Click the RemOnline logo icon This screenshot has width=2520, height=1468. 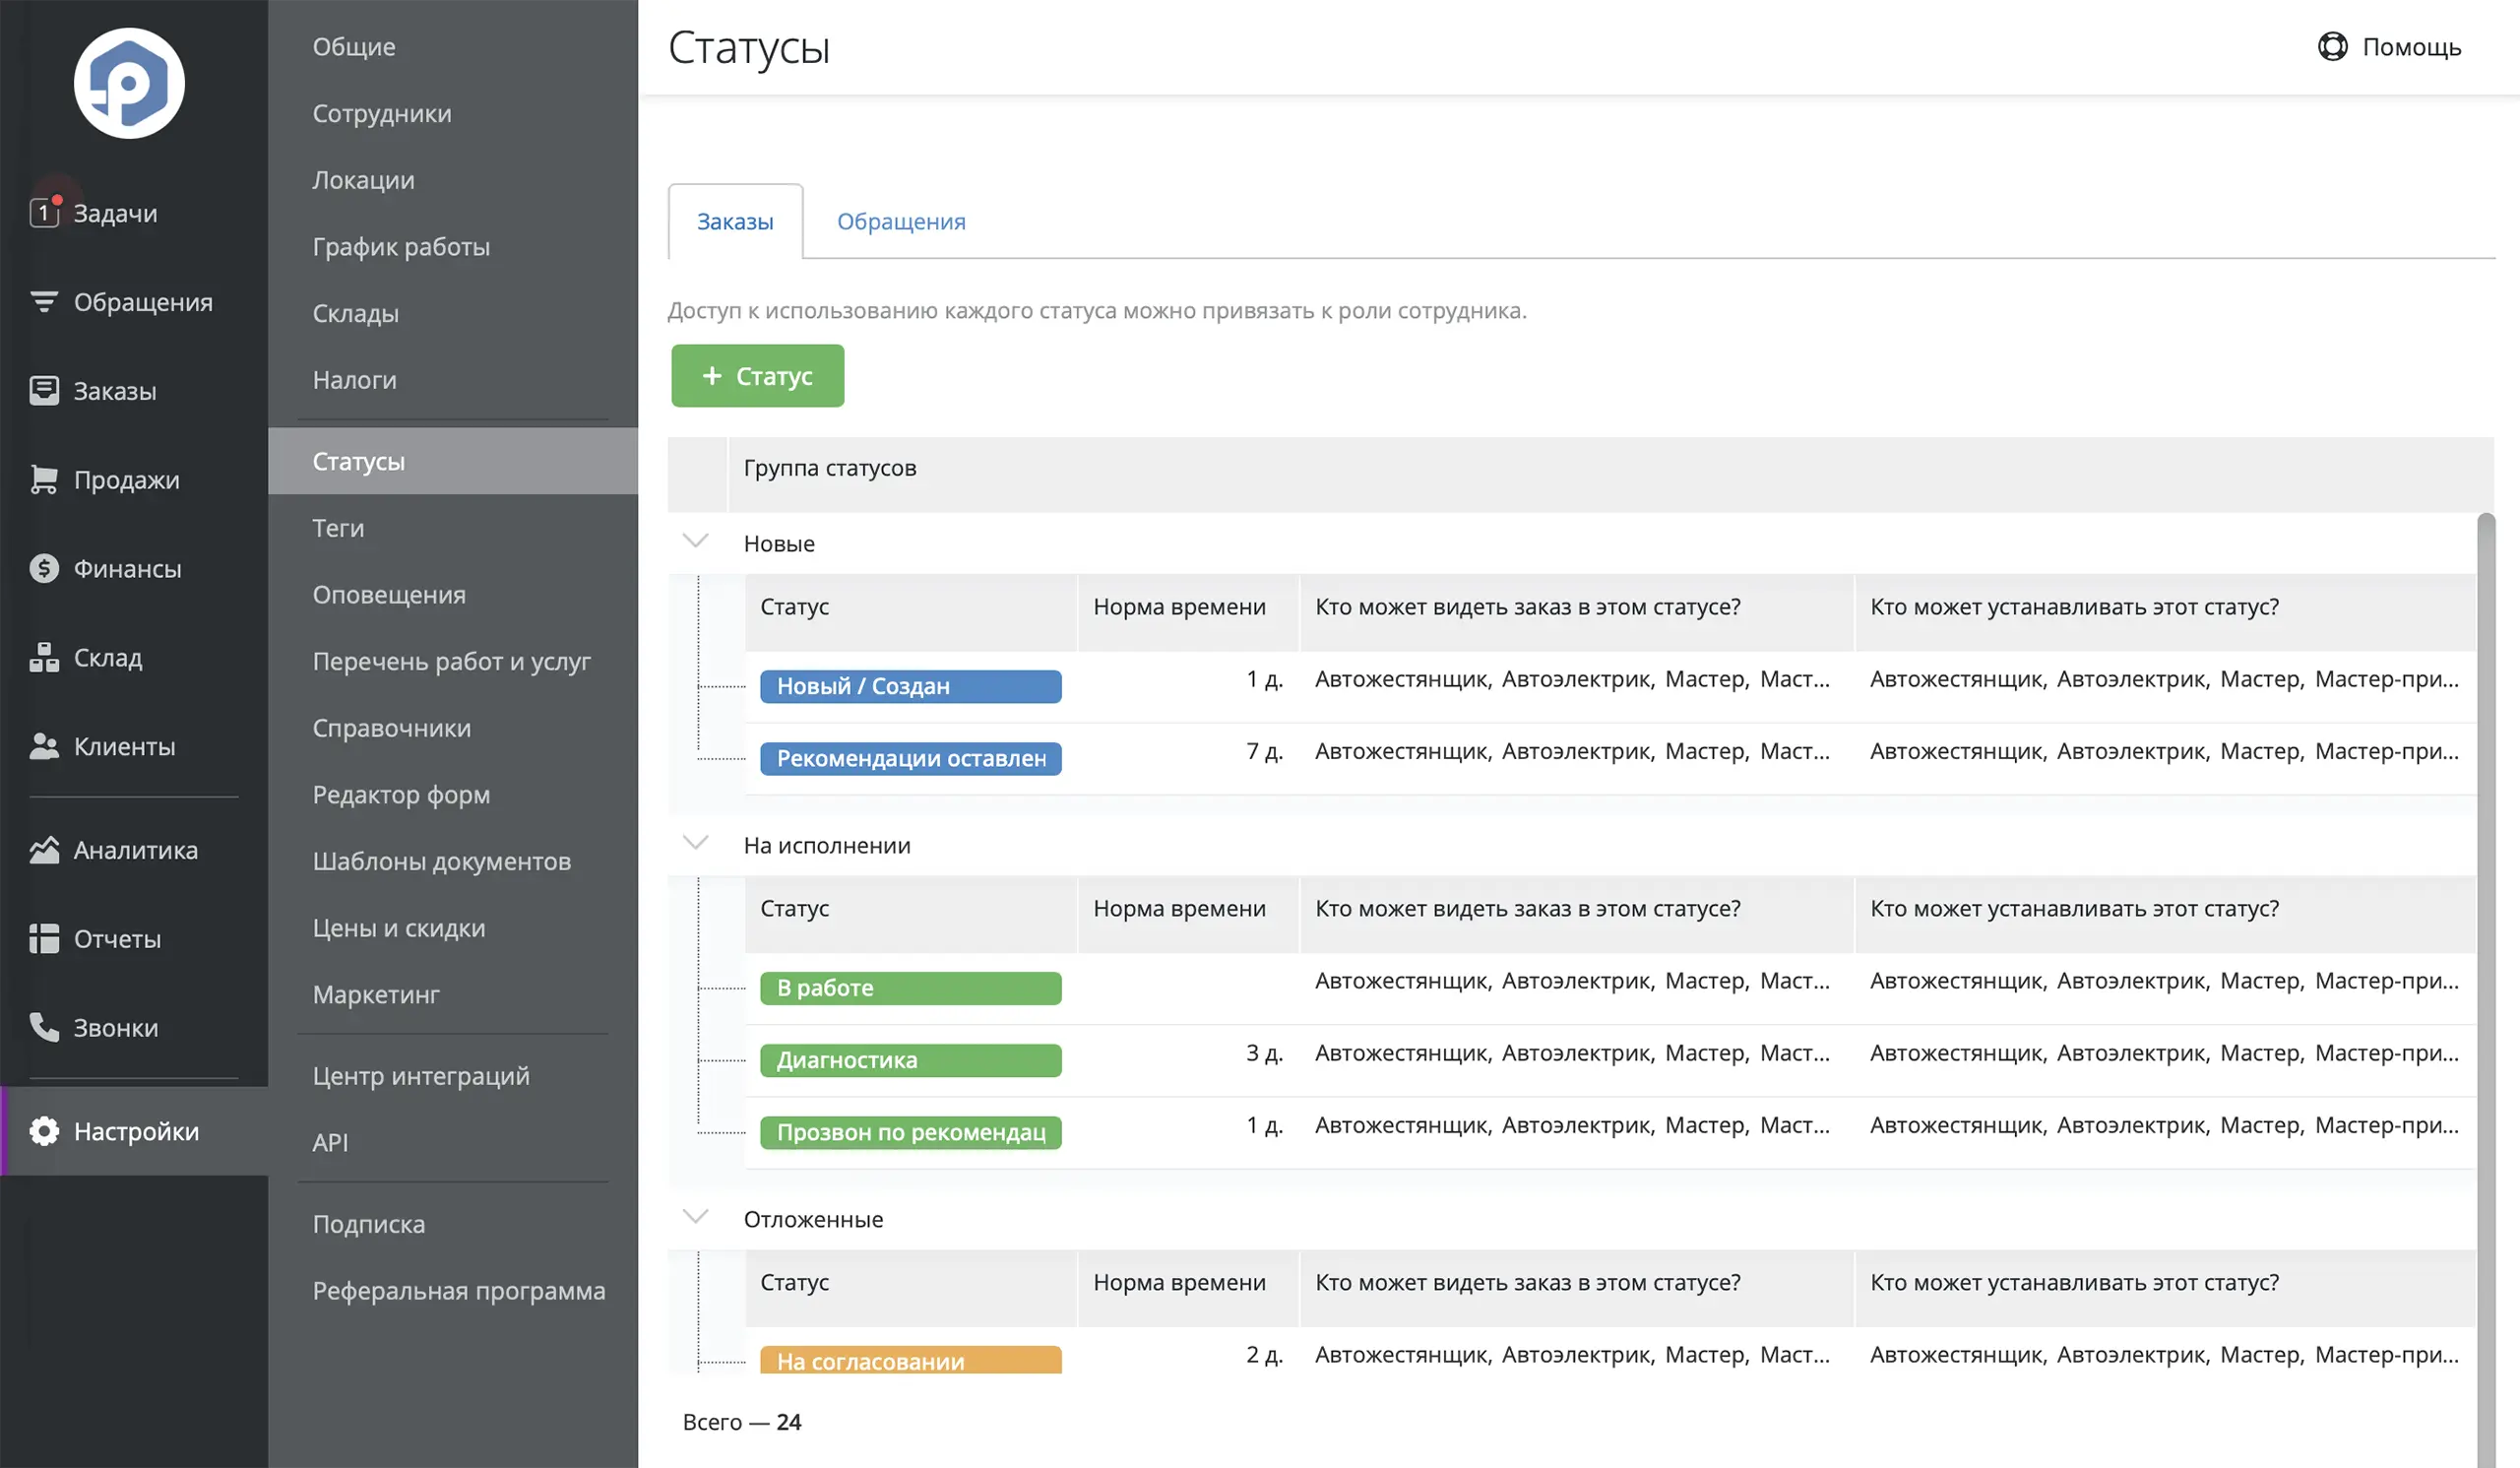click(x=129, y=83)
